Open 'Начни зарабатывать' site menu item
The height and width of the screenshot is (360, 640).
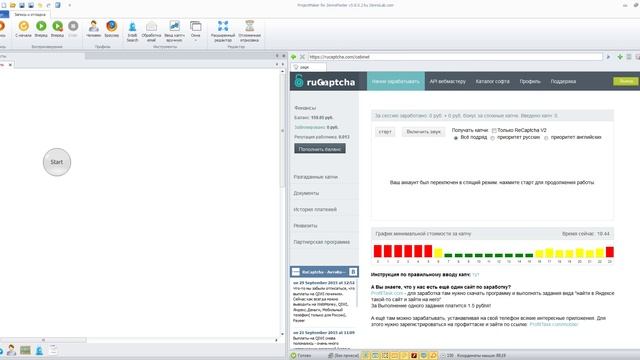point(396,81)
